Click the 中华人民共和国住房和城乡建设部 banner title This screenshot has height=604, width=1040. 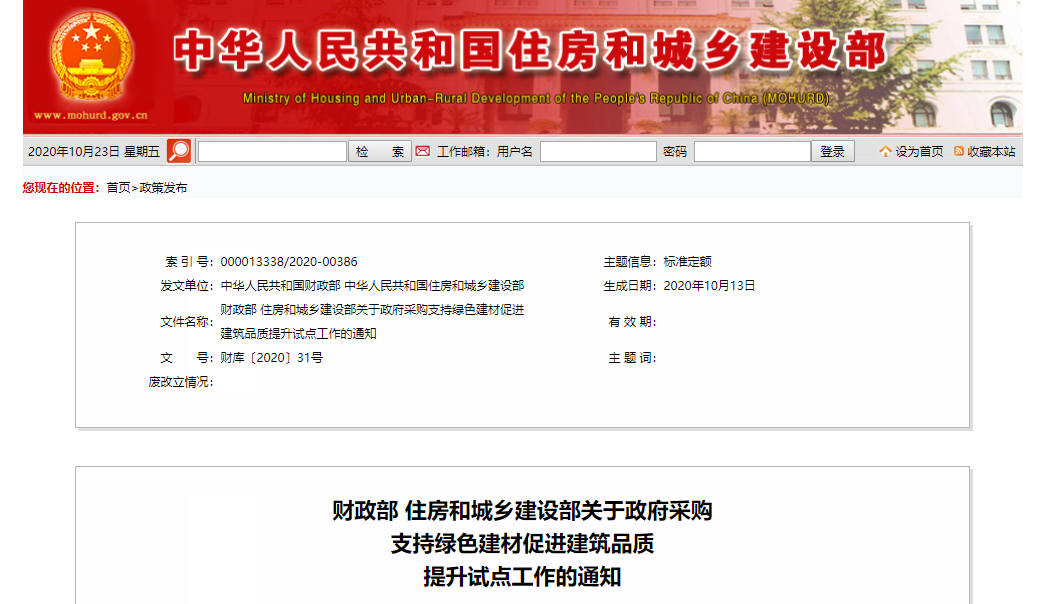pos(529,52)
